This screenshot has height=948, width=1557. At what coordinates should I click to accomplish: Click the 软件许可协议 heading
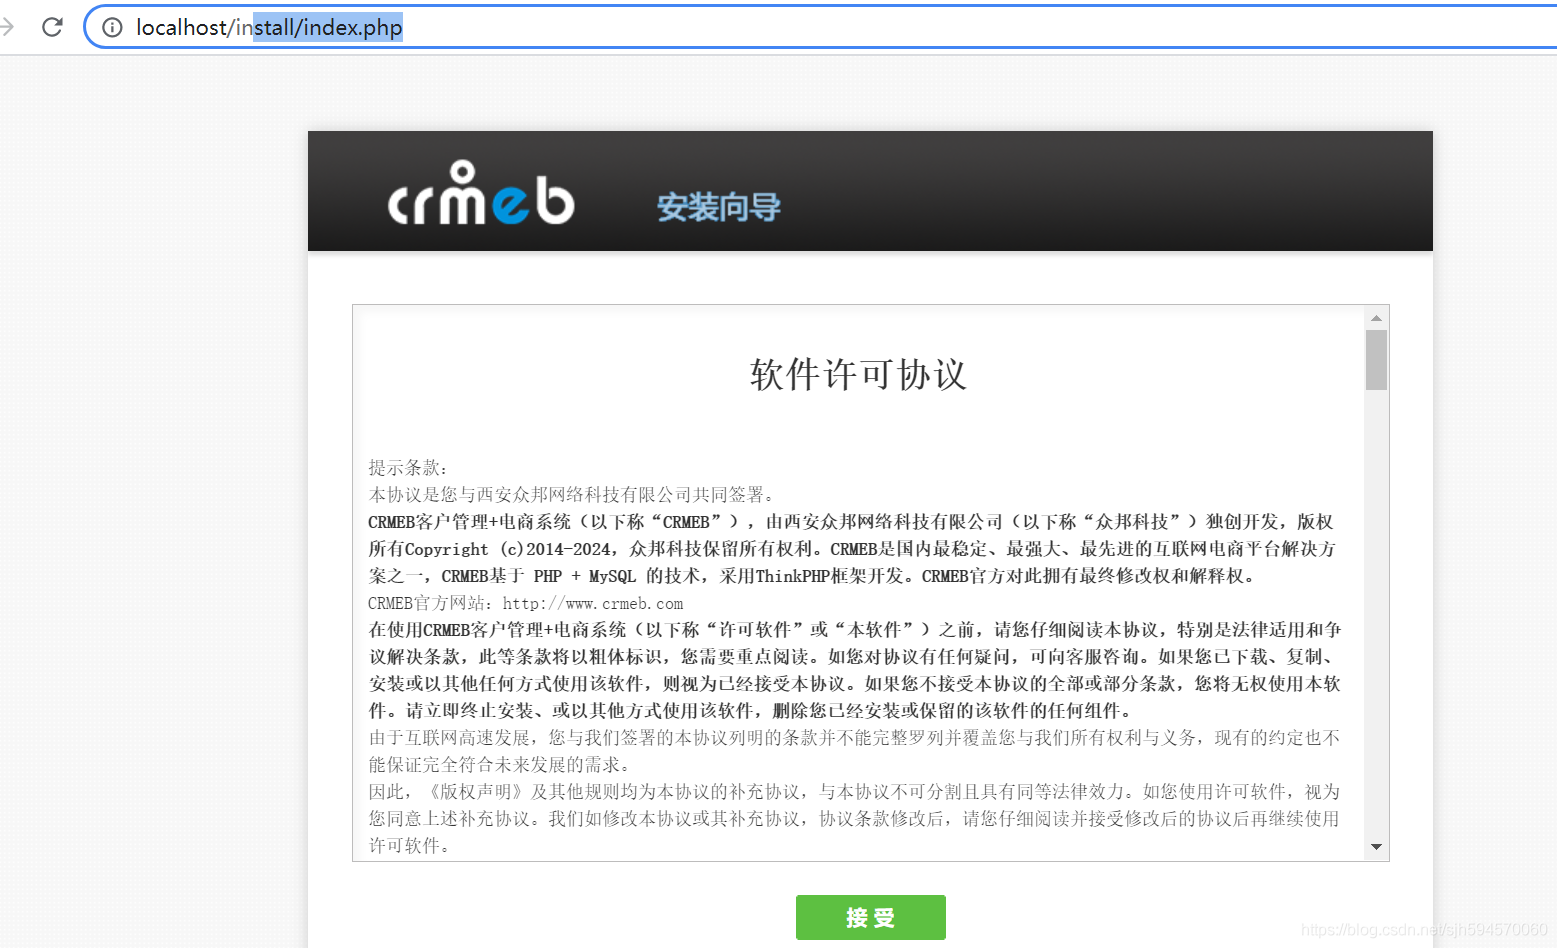(858, 375)
